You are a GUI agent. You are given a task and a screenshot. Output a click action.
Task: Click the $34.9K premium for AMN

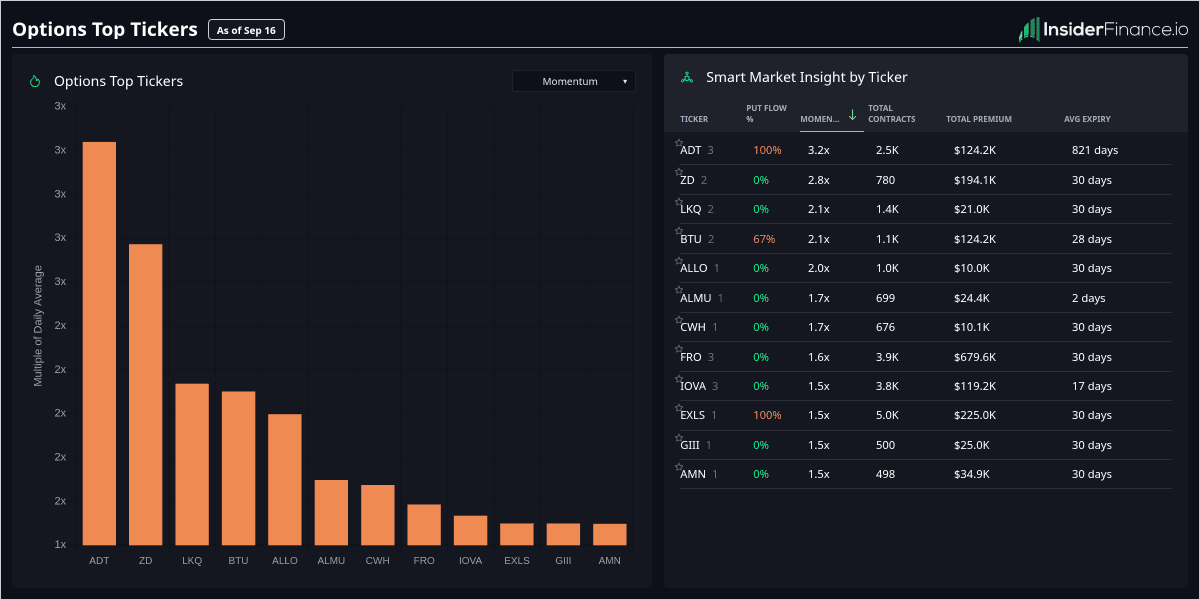[972, 474]
